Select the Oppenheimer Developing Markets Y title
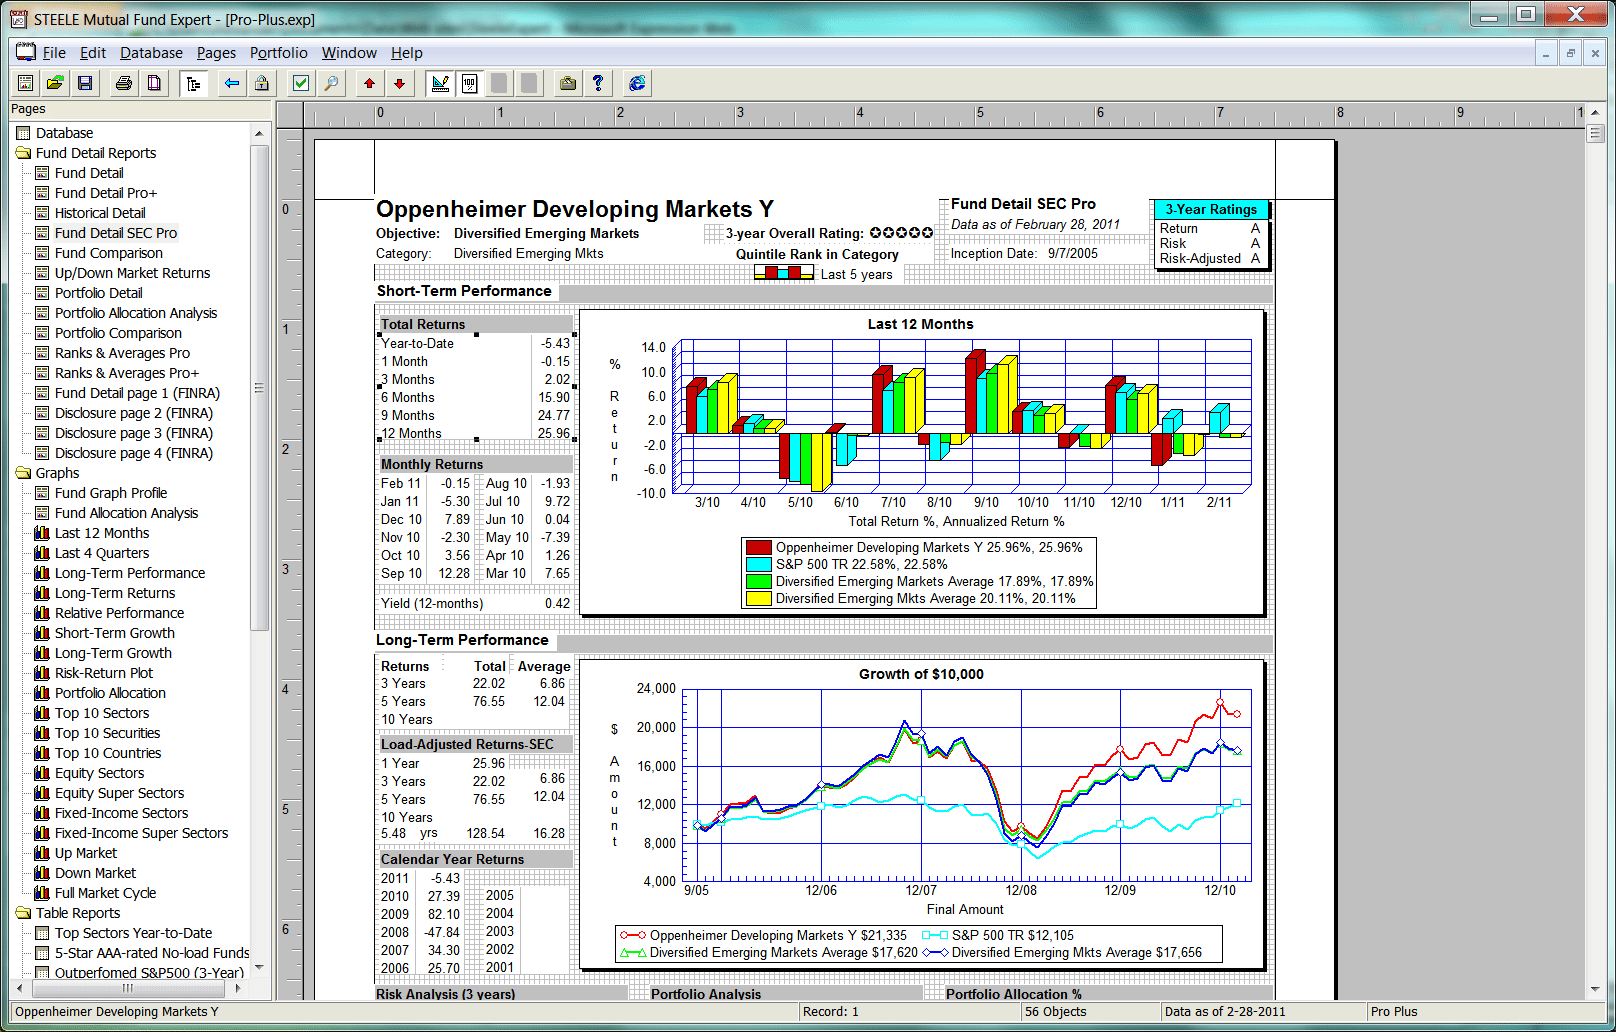Screen dimensions: 1616x1032 [575, 209]
